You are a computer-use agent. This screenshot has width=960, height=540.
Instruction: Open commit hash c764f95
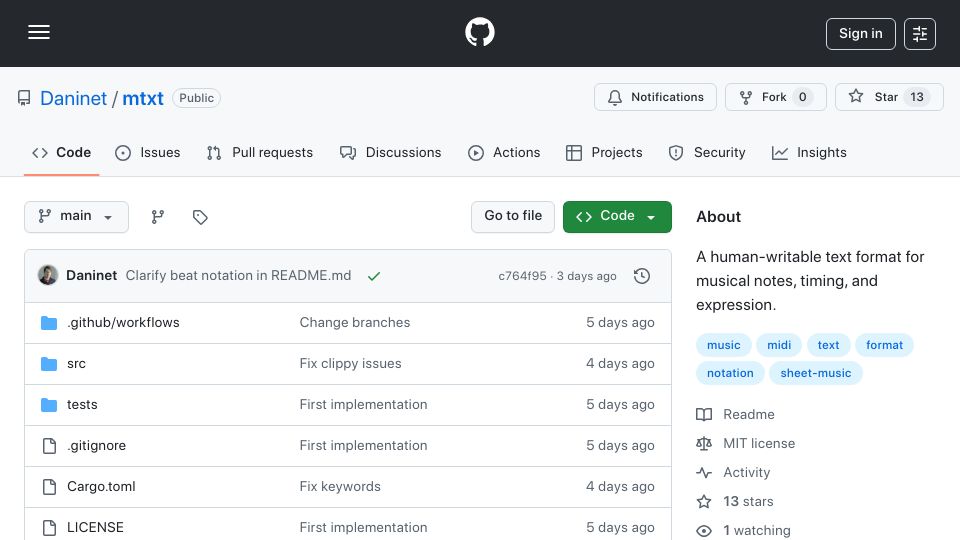click(x=522, y=276)
